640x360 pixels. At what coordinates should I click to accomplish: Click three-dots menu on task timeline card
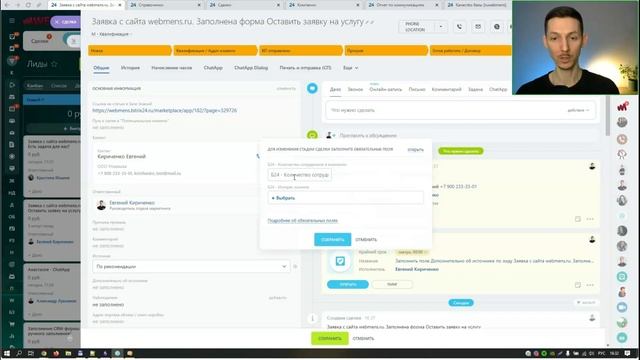[x=590, y=285]
